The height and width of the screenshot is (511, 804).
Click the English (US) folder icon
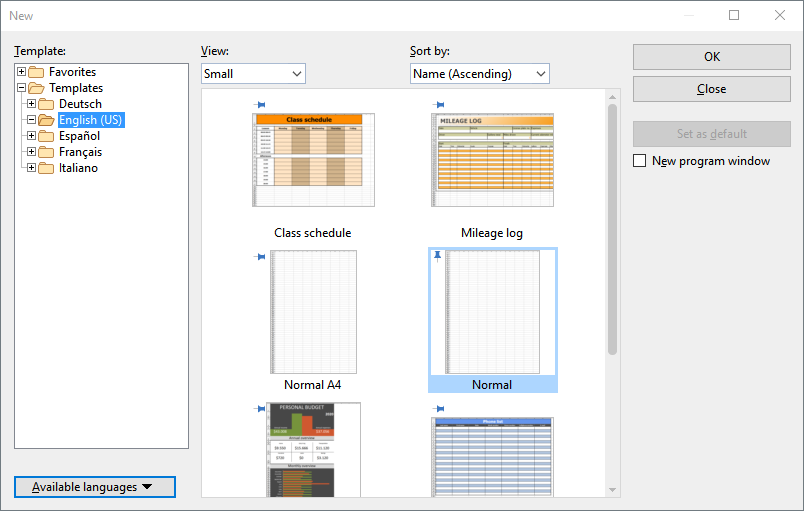coord(46,120)
